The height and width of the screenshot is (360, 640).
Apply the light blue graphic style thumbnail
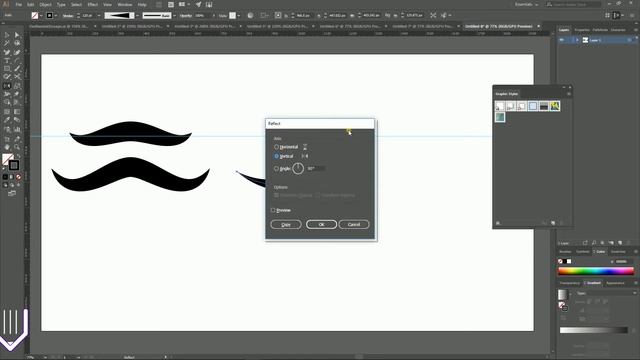[533, 106]
